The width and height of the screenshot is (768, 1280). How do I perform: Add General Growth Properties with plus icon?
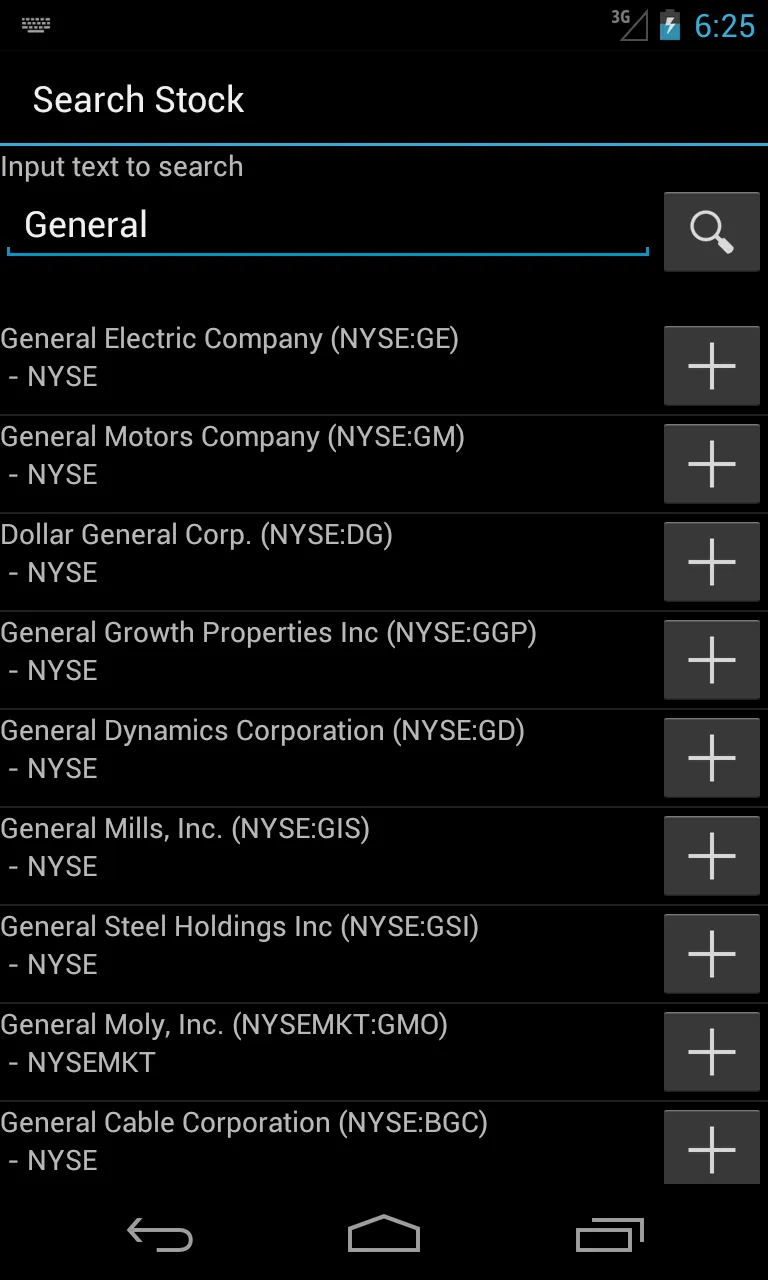(x=712, y=660)
